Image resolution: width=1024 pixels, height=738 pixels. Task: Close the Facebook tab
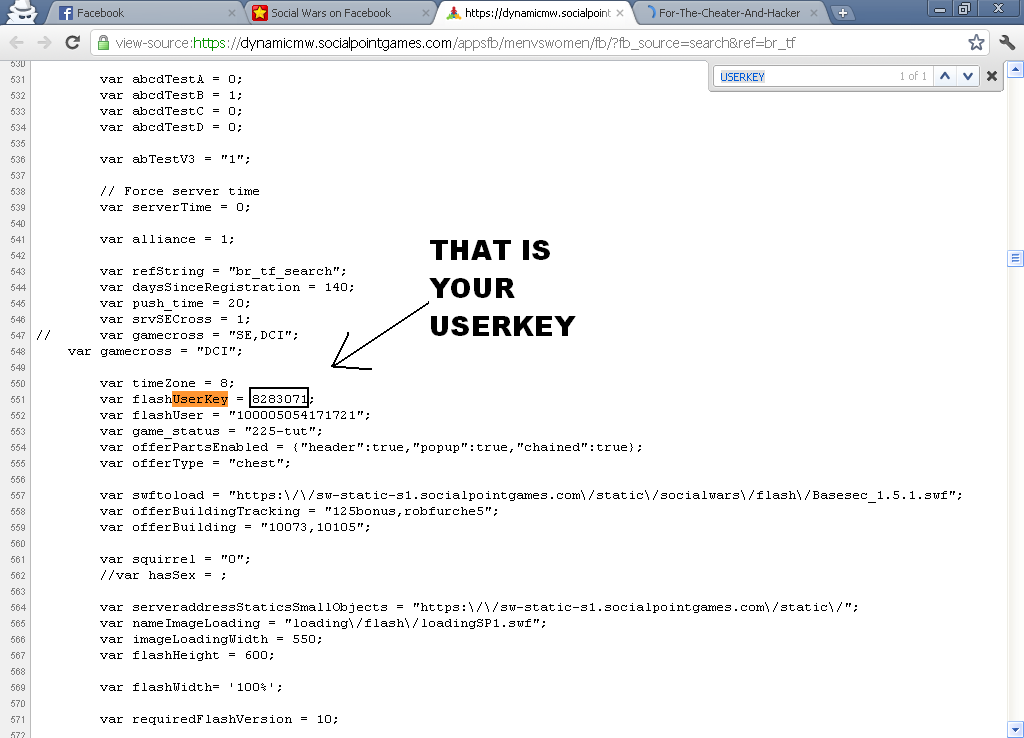click(x=231, y=13)
